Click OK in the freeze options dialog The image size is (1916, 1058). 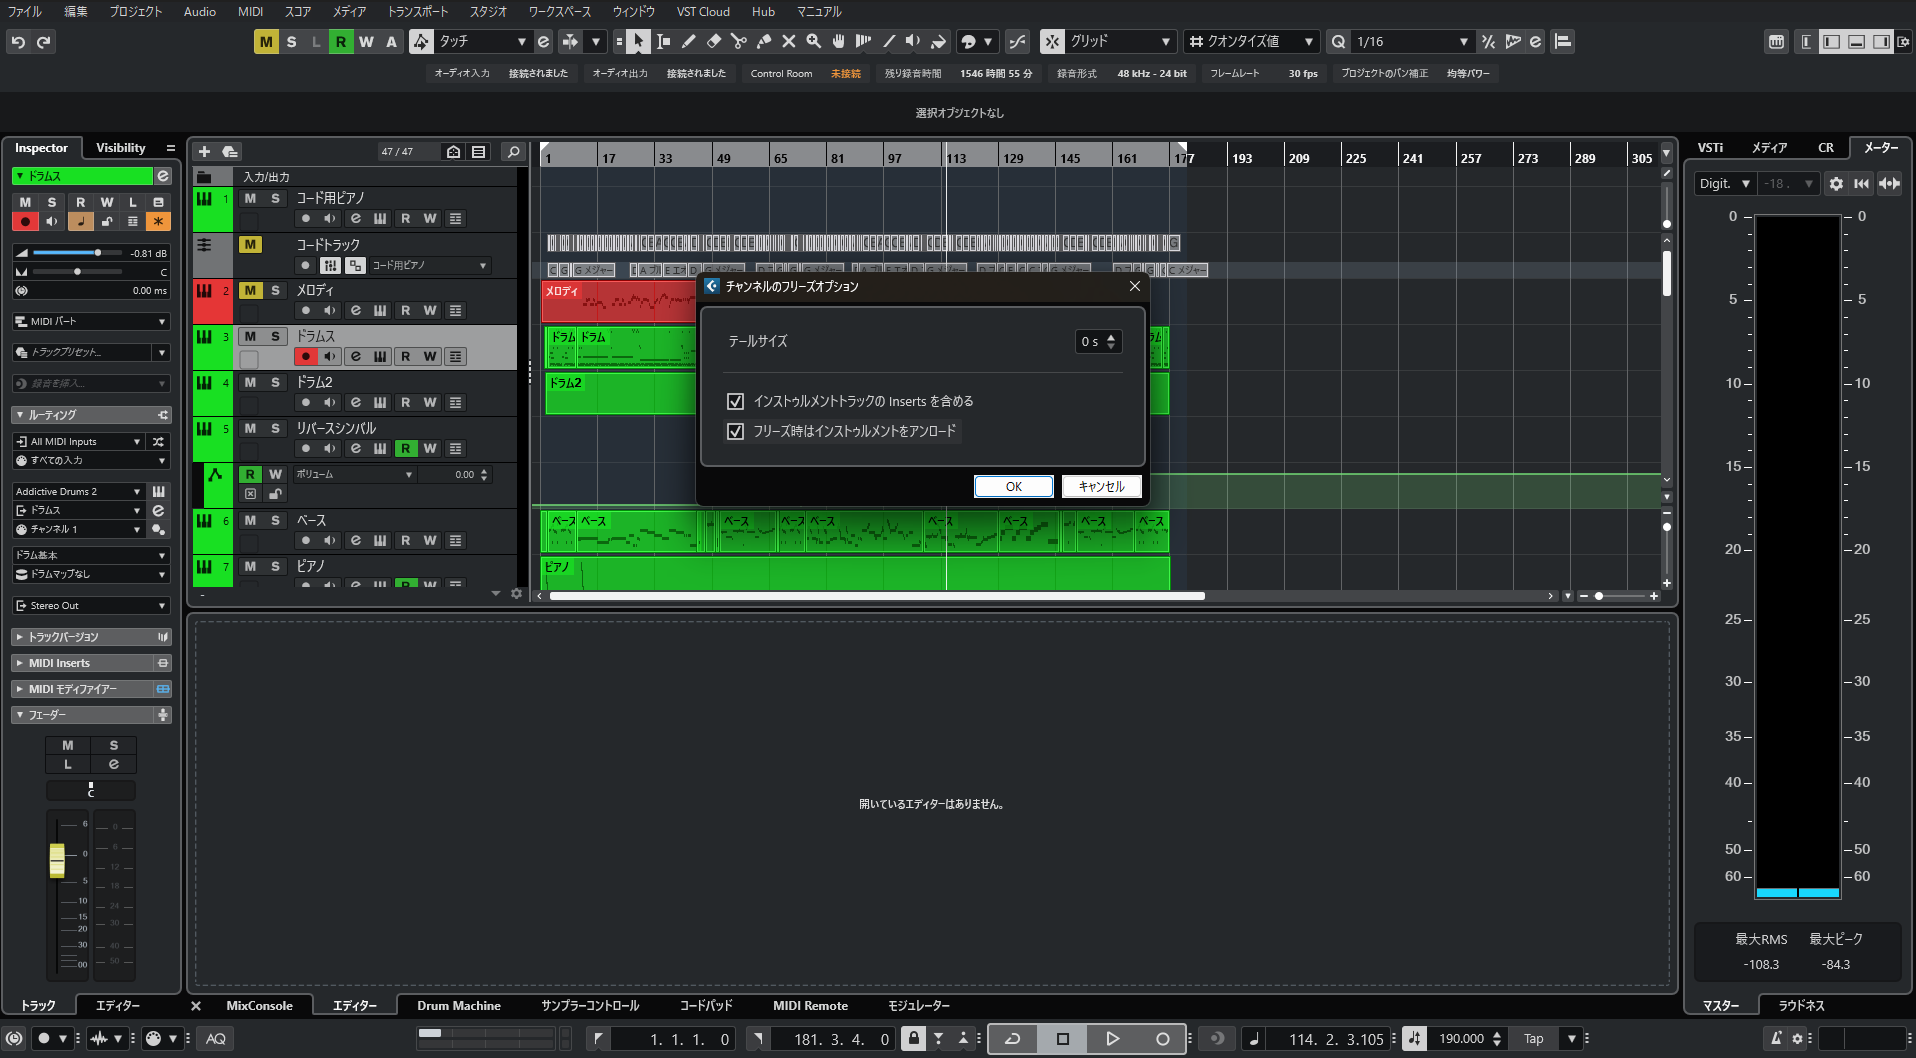(1013, 487)
